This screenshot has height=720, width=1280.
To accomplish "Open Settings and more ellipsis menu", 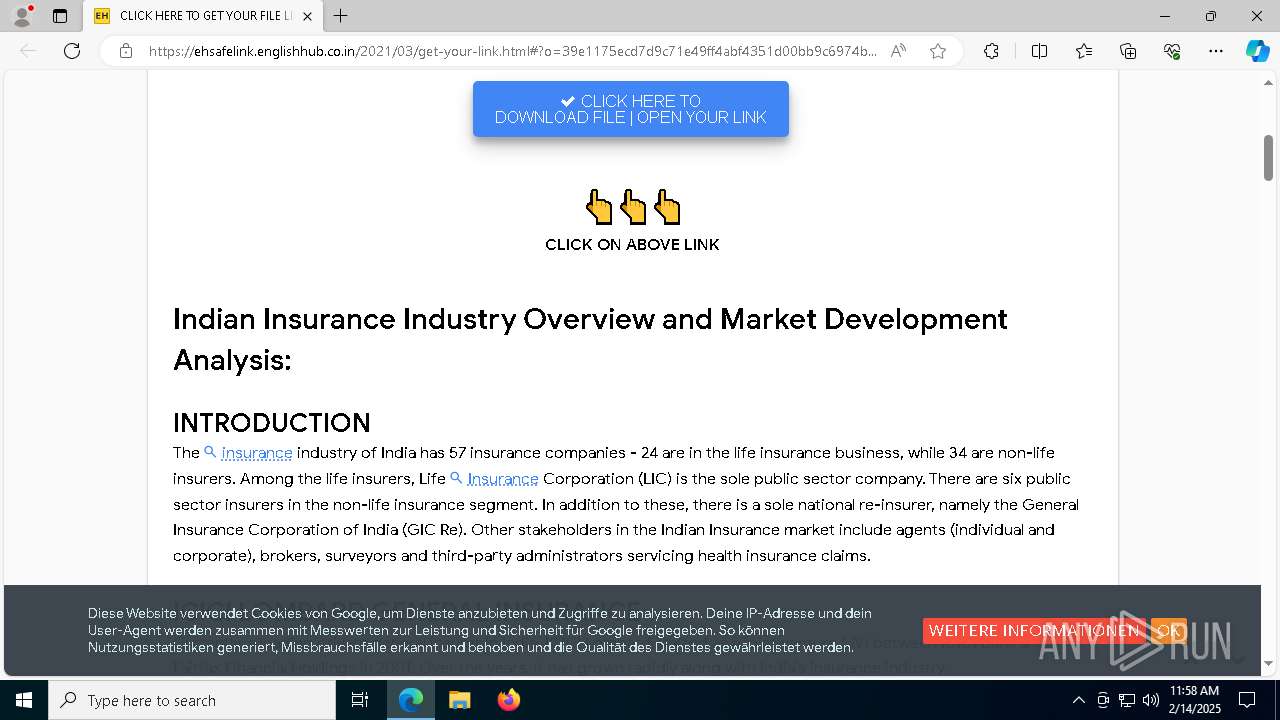I will (1216, 51).
